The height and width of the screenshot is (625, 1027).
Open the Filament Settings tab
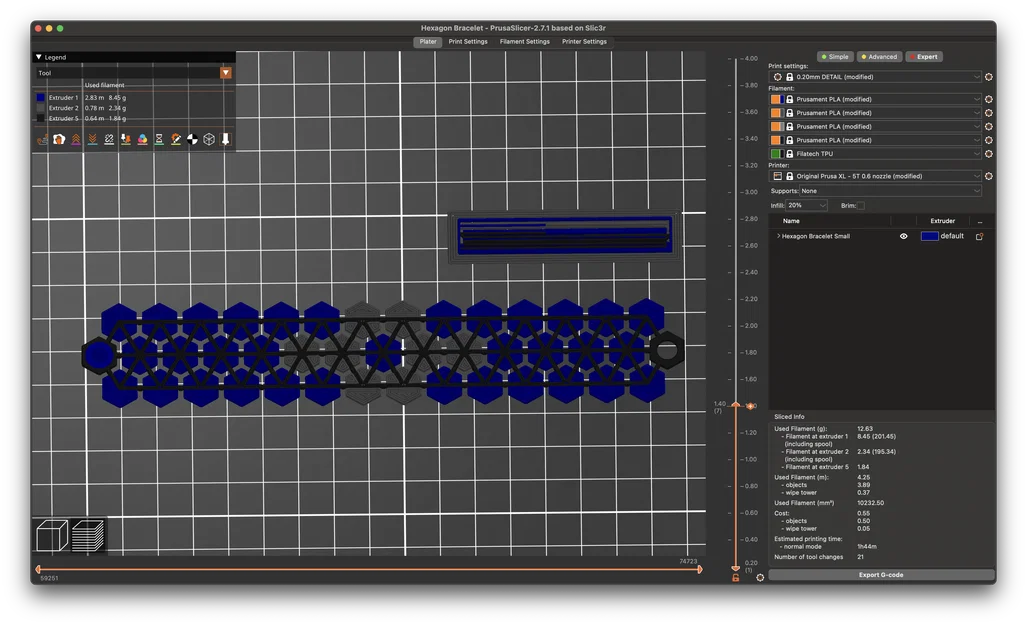525,42
